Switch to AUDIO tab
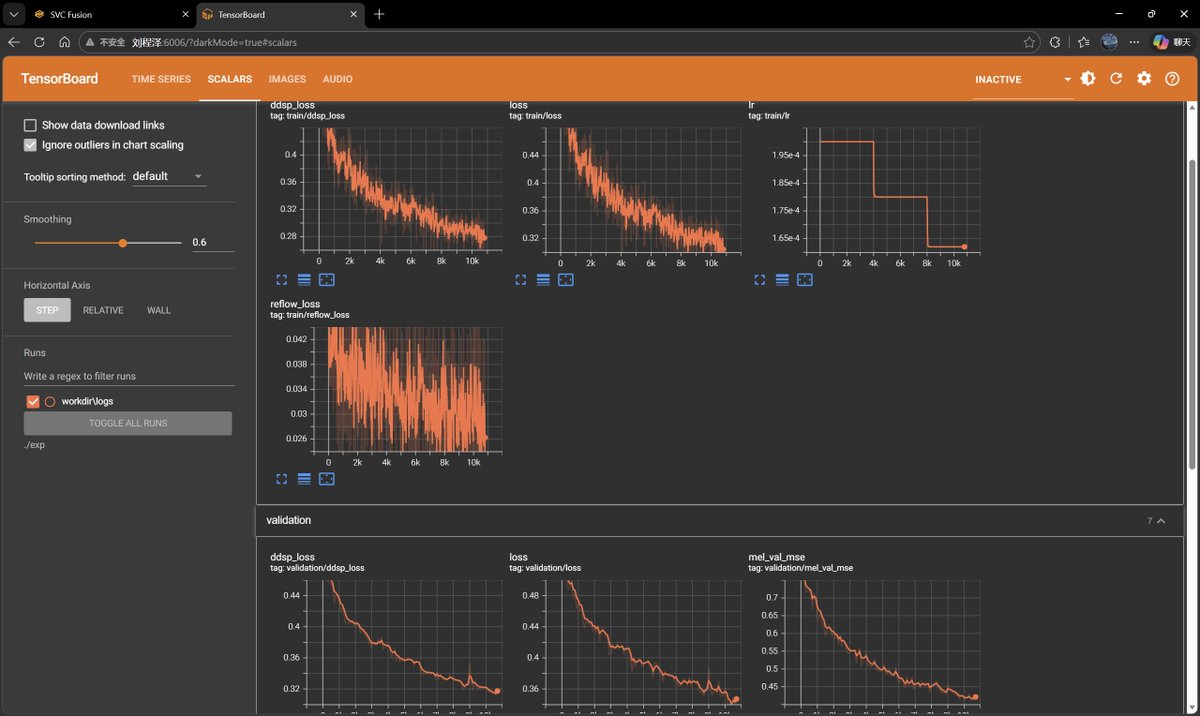The width and height of the screenshot is (1200, 716). coord(337,79)
